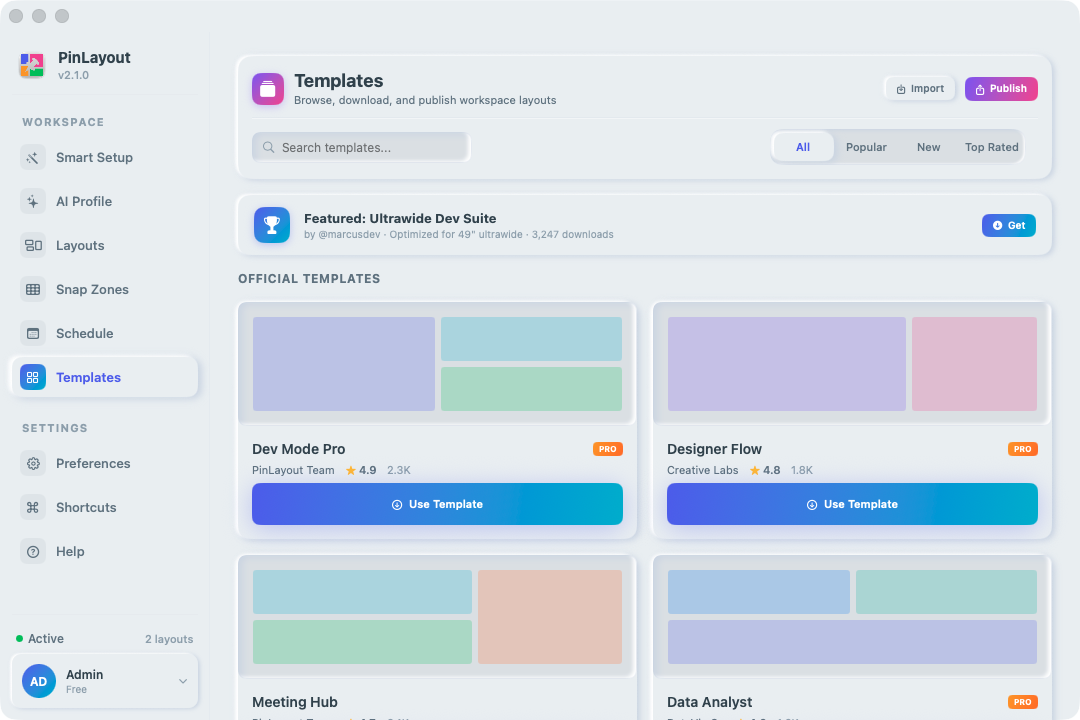Click the Meeting Hub title
Viewport: 1080px width, 720px height.
click(x=295, y=702)
